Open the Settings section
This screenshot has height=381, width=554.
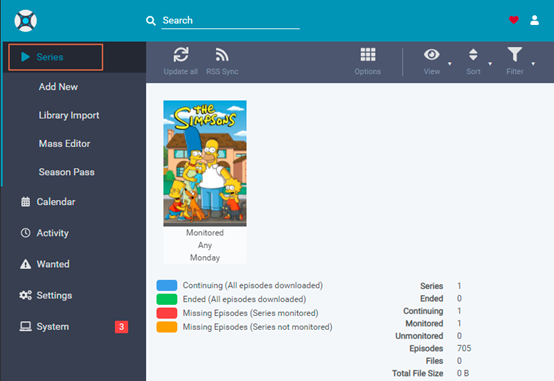coord(54,295)
